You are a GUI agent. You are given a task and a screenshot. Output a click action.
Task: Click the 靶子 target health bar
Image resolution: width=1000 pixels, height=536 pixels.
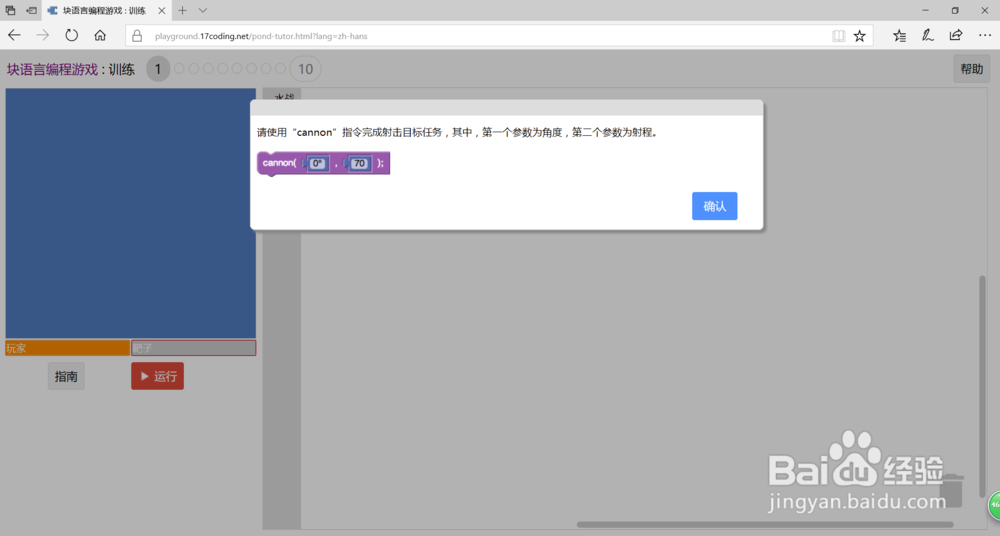tap(193, 348)
